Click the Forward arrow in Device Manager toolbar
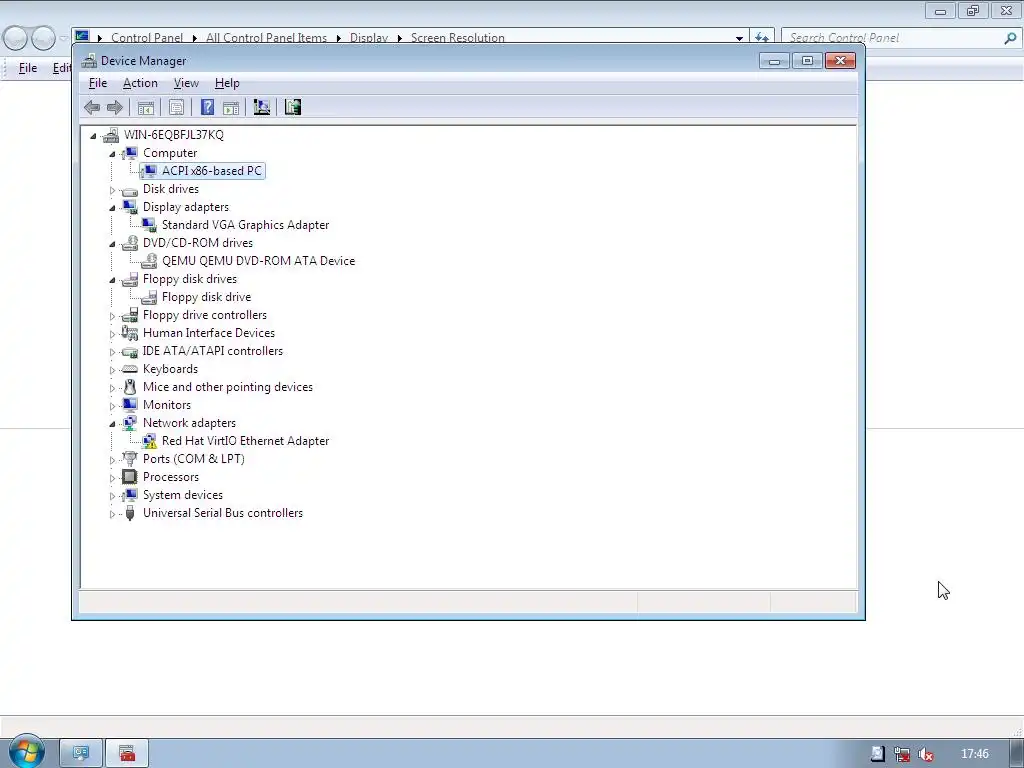This screenshot has height=768, width=1024. pos(115,108)
